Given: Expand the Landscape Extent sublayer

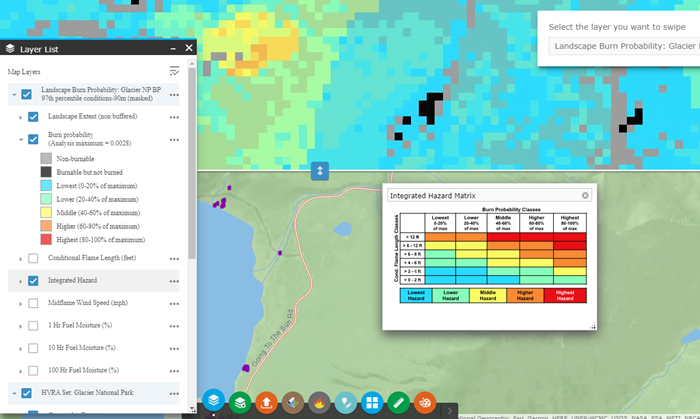Looking at the screenshot, I should coord(21,117).
